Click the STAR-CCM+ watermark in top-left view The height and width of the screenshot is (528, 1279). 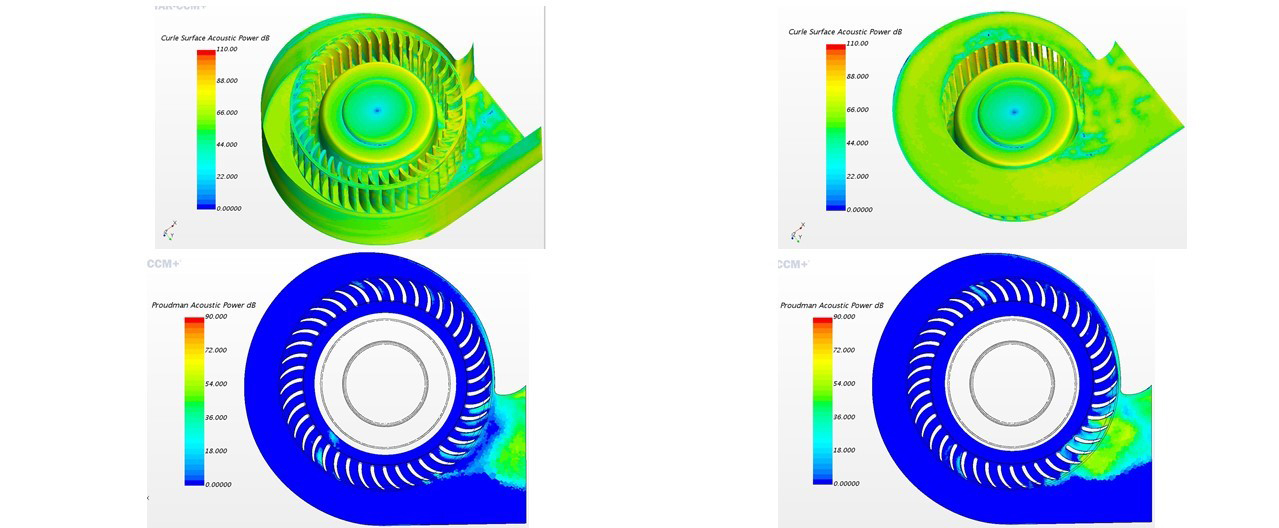click(x=180, y=7)
